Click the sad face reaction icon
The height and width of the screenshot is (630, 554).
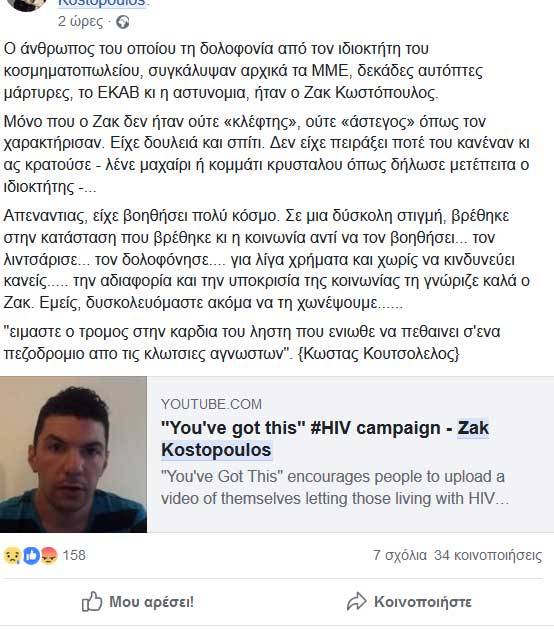(12, 556)
